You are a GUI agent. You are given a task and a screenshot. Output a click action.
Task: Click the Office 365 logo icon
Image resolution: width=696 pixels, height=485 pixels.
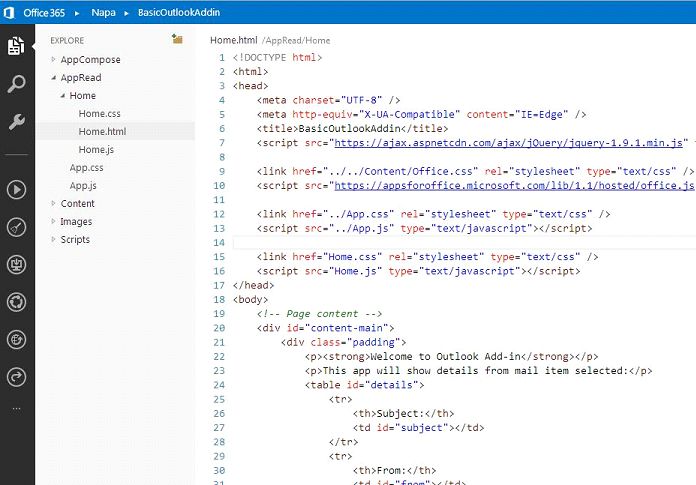click(x=9, y=12)
